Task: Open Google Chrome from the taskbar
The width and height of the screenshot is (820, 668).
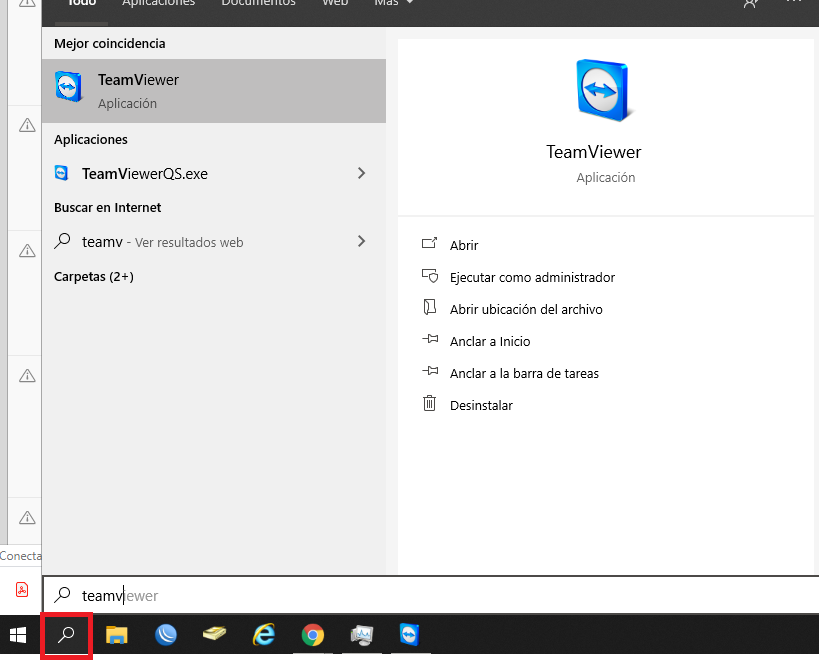Action: pyautogui.click(x=313, y=635)
